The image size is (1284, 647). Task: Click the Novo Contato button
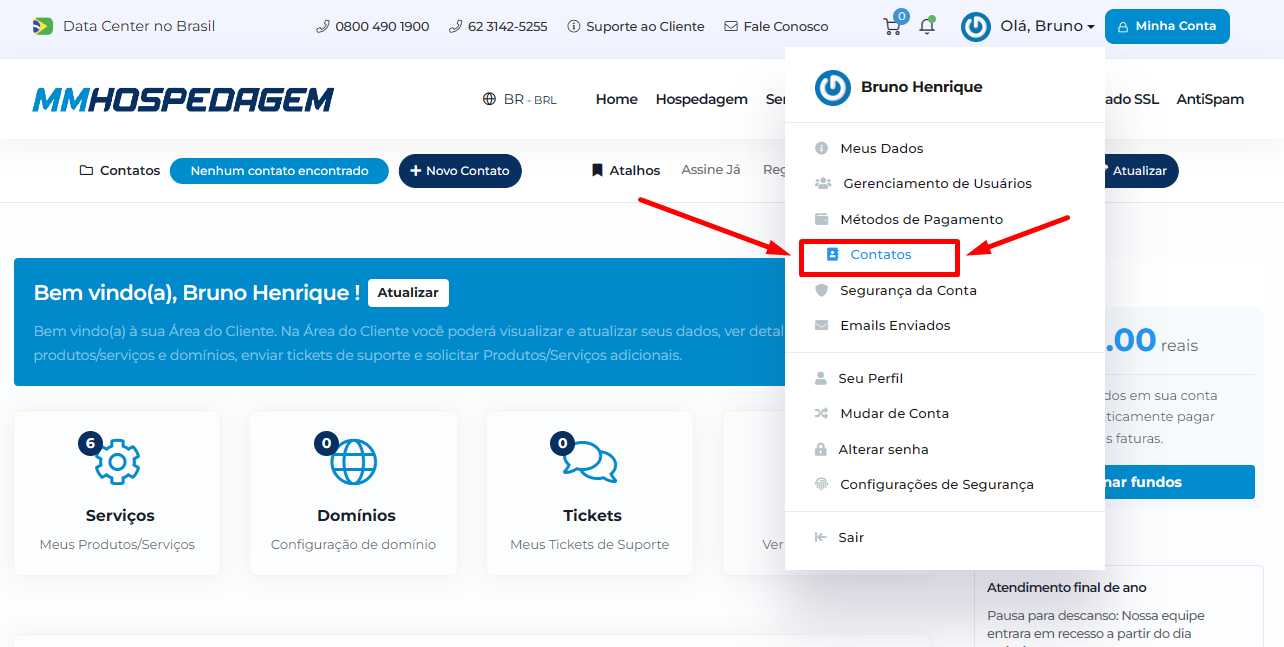(x=460, y=171)
